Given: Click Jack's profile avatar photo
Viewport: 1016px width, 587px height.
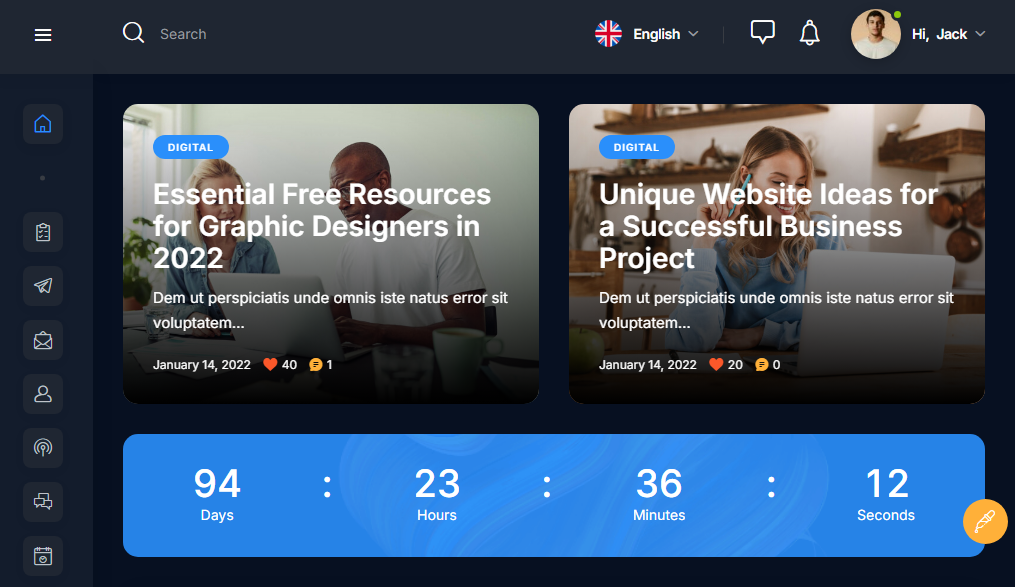Looking at the screenshot, I should [876, 34].
